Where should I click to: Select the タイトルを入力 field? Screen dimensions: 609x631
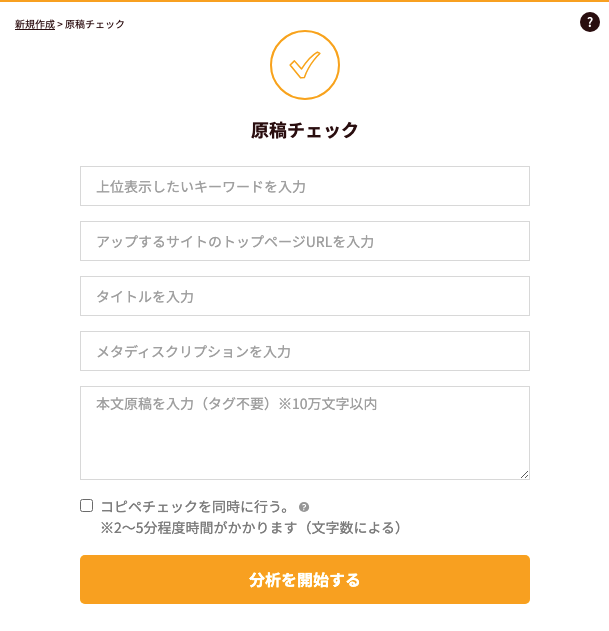(x=304, y=296)
